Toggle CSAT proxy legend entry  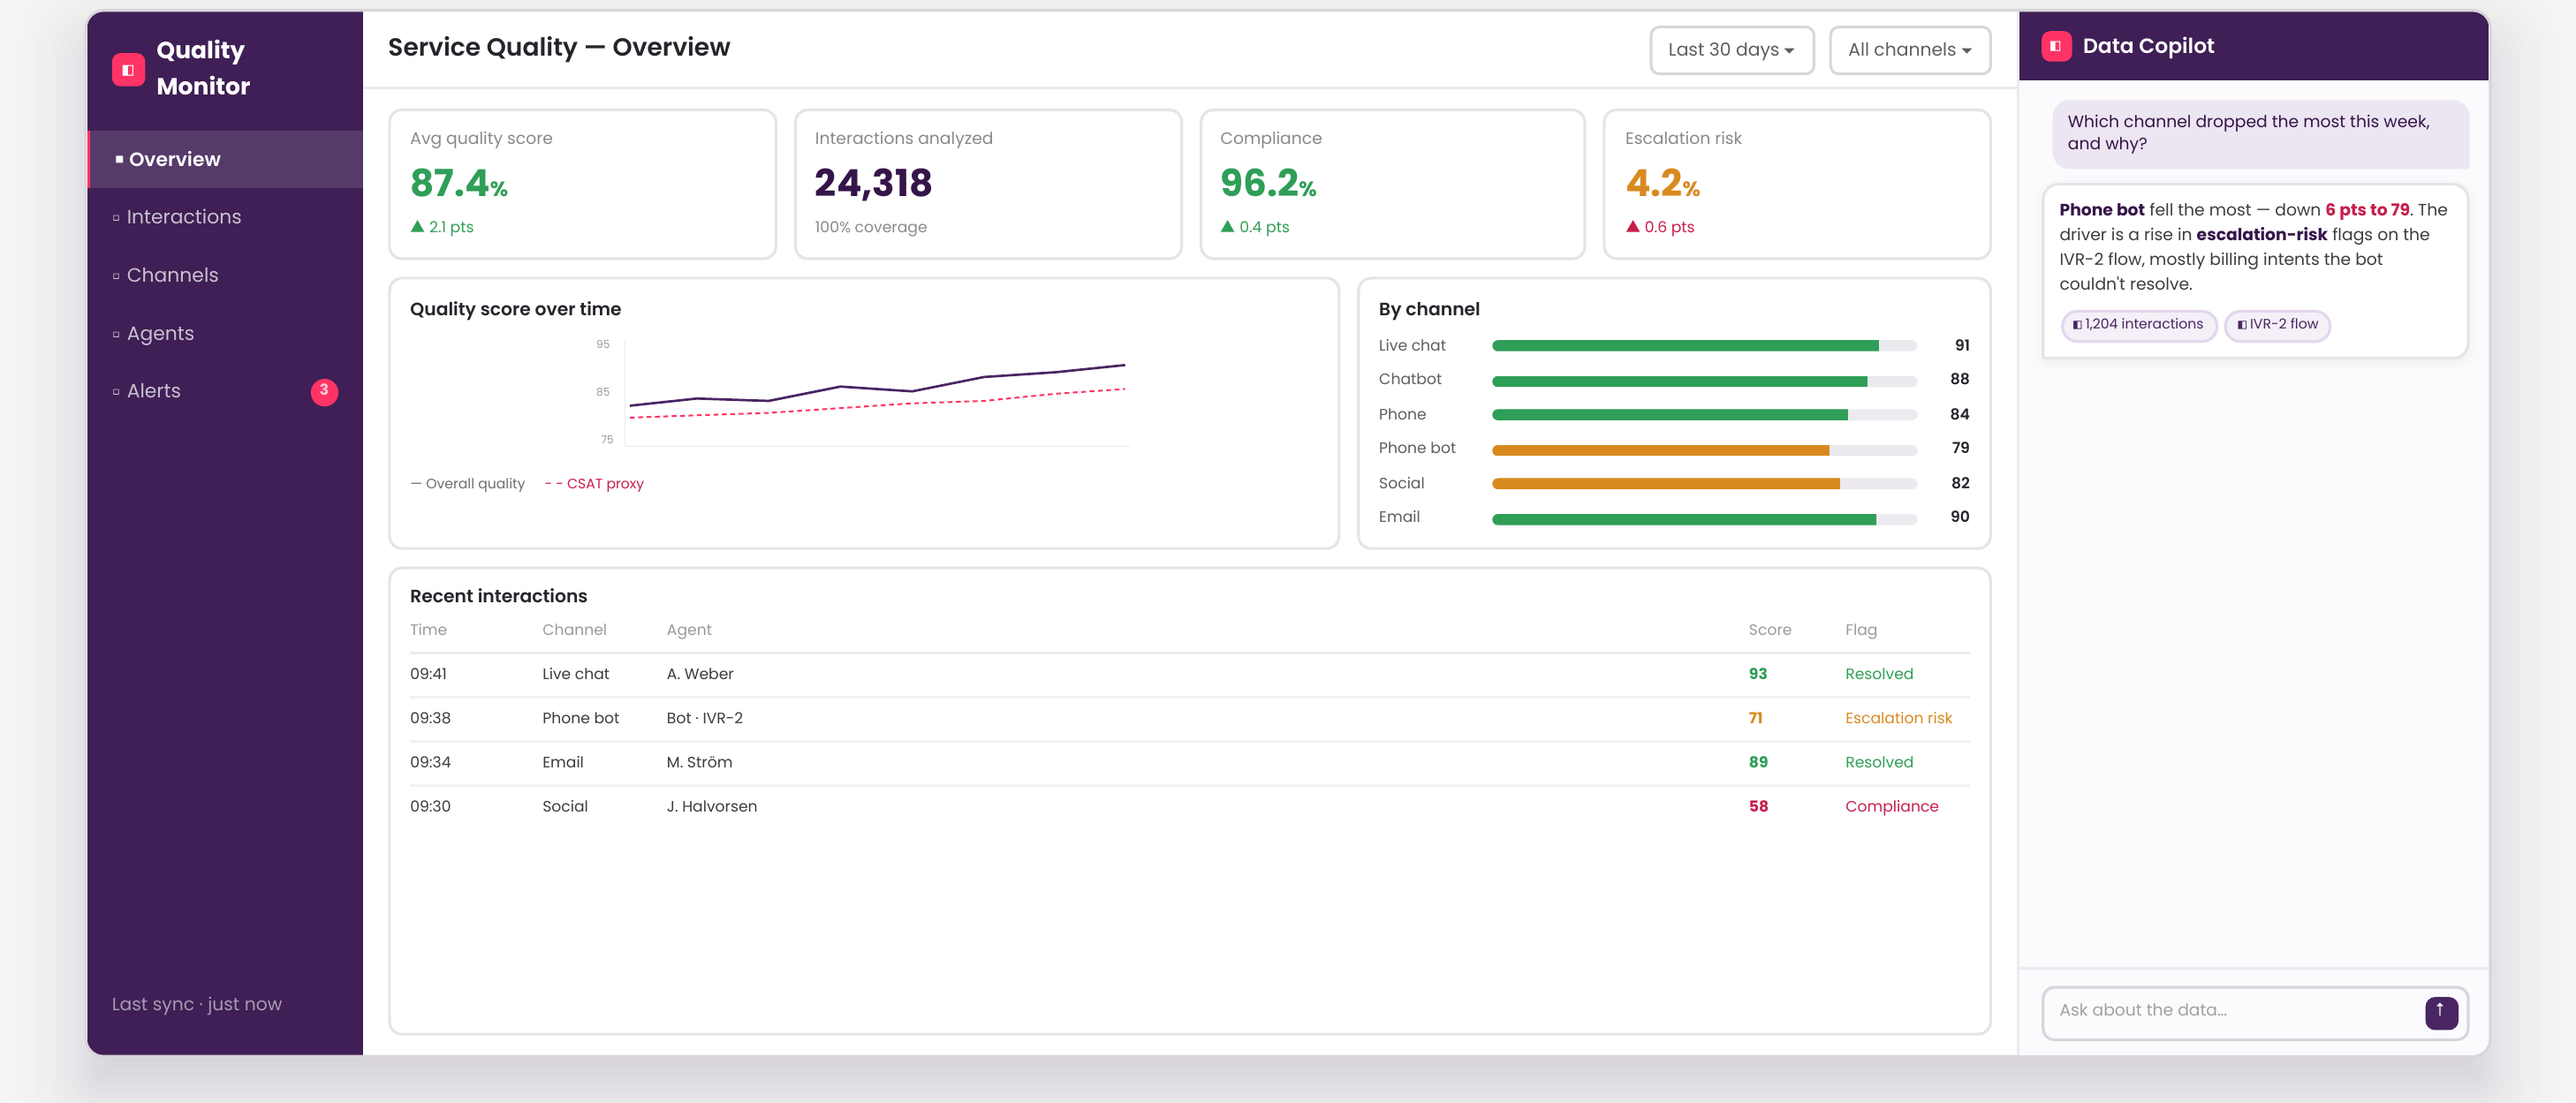tap(594, 484)
